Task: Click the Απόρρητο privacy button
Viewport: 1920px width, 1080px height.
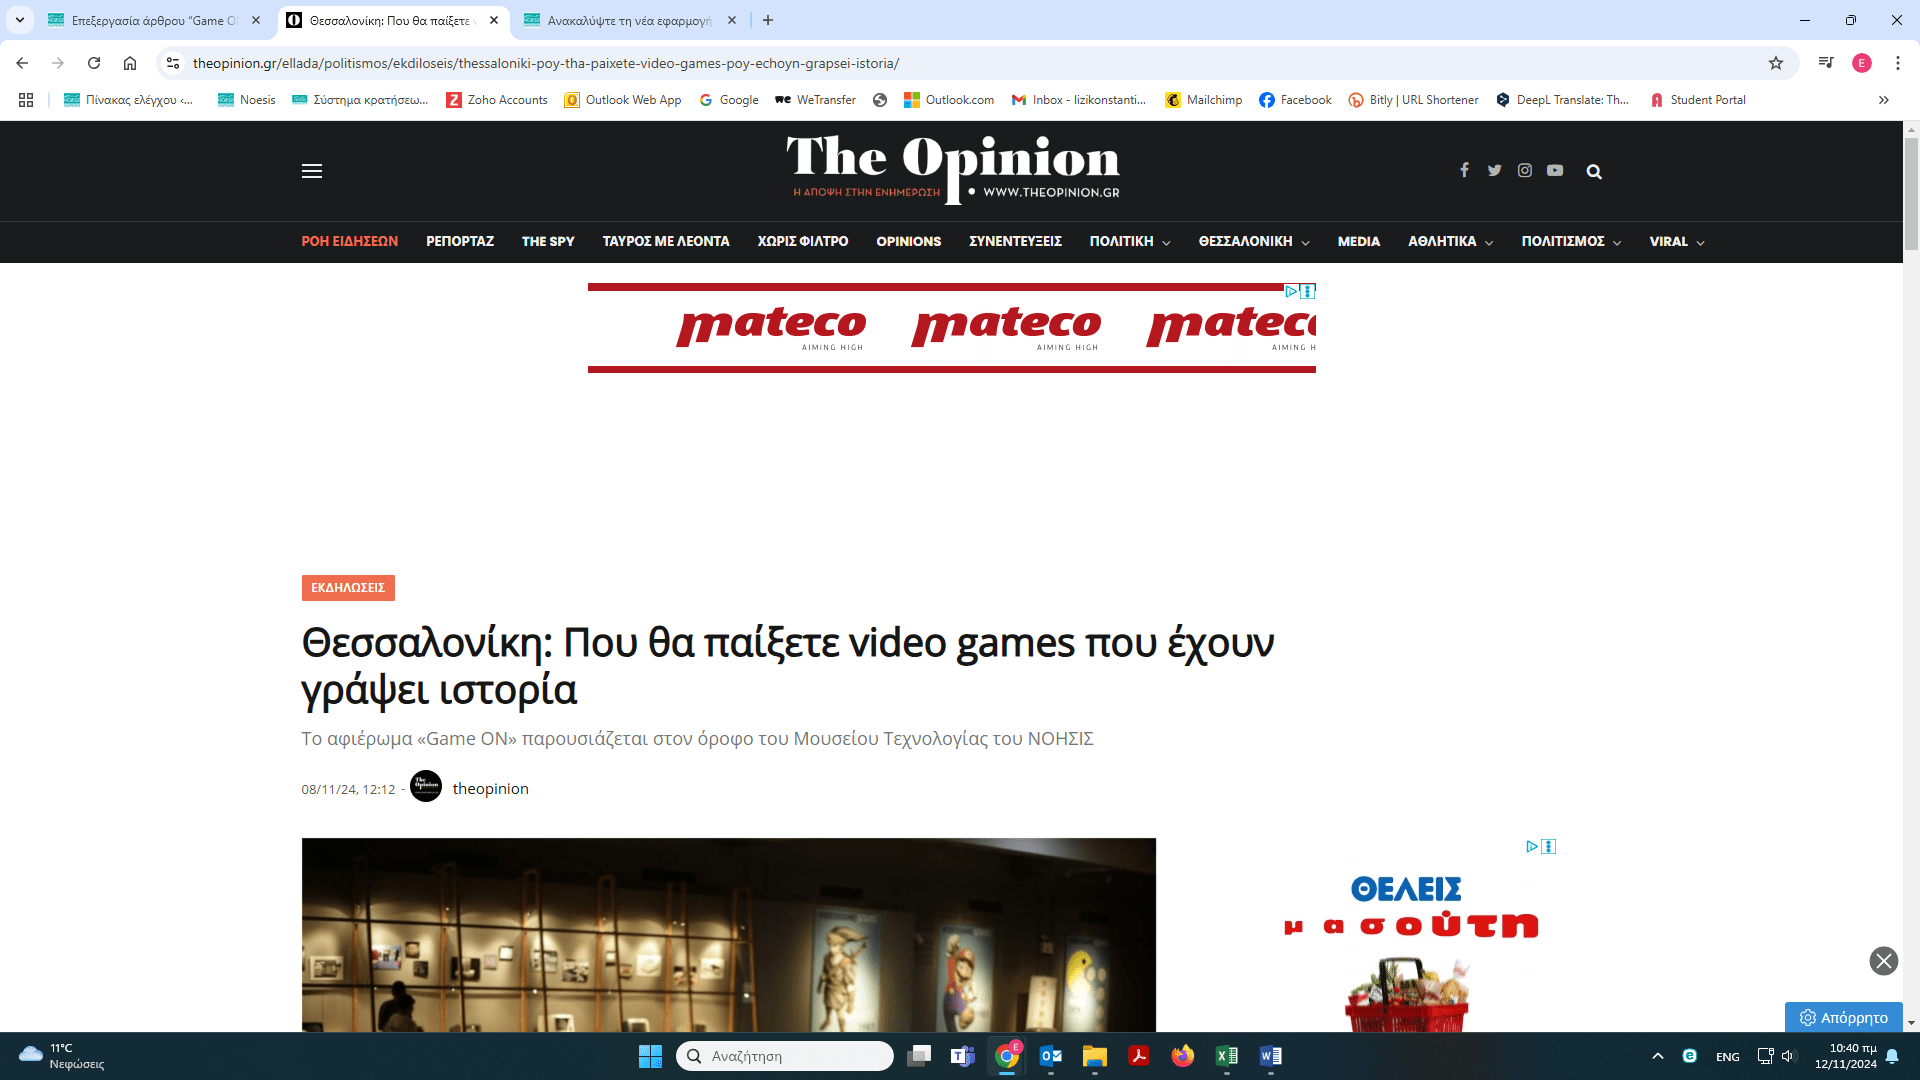Action: click(x=1843, y=1017)
